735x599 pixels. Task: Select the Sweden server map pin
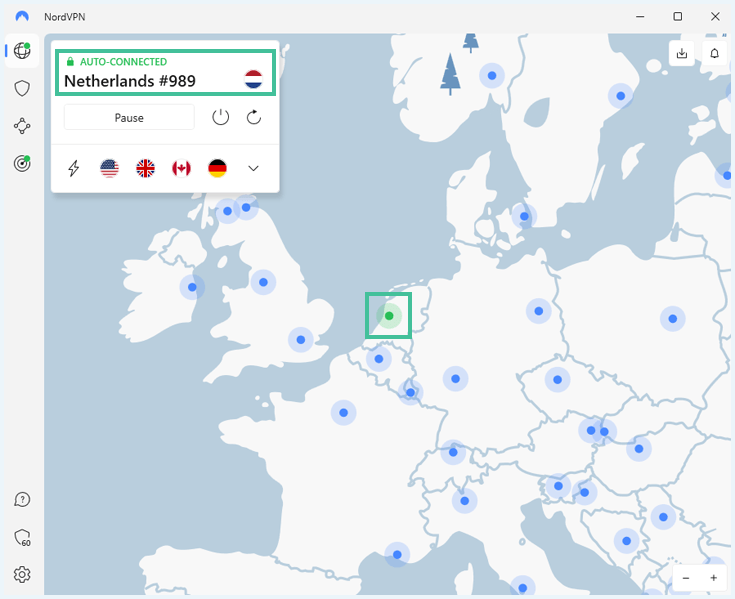coord(621,96)
